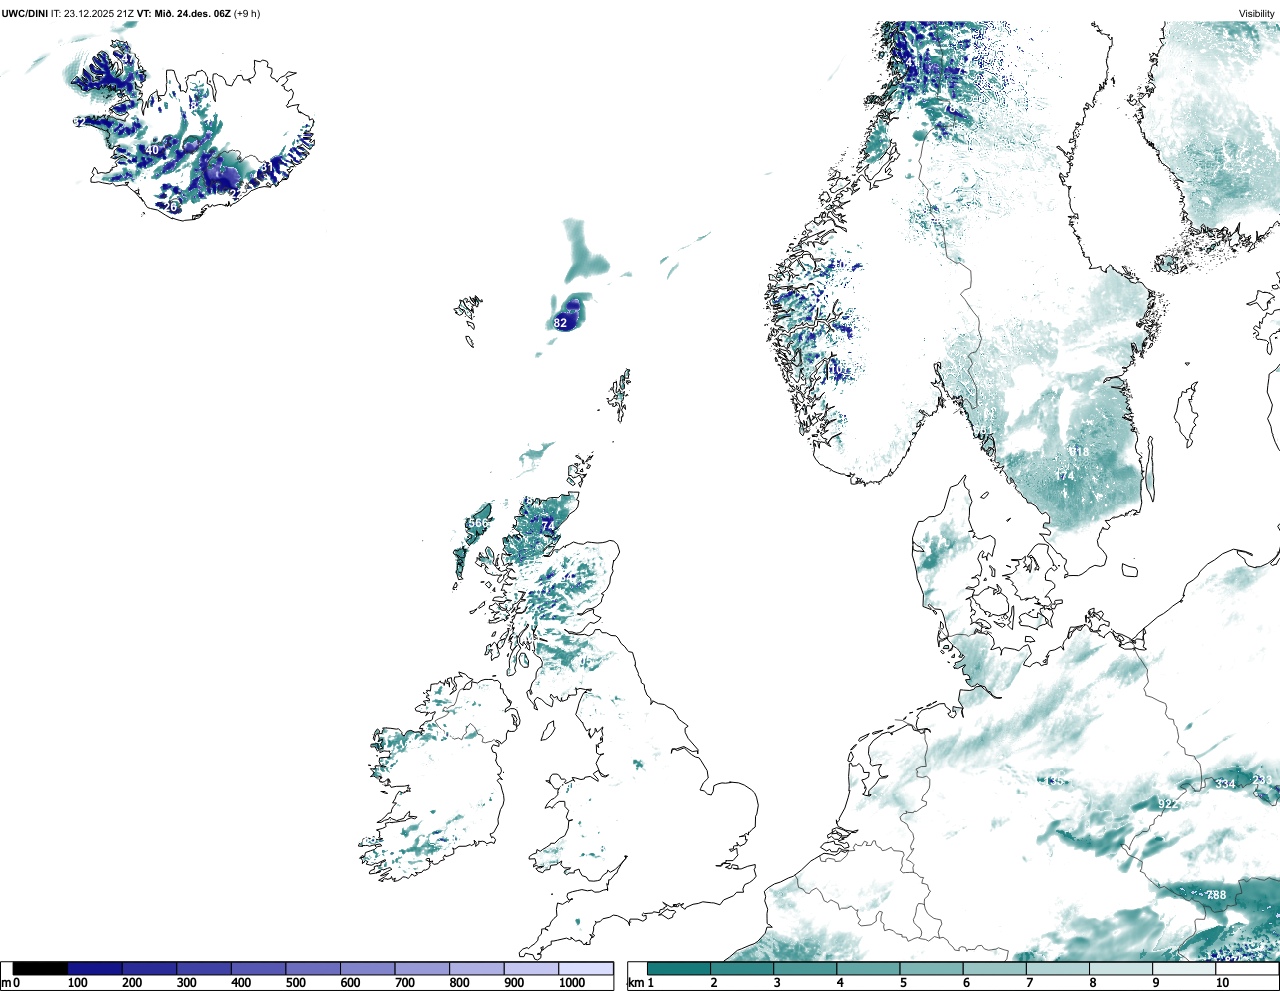Click the 'km' unit label on the legend
This screenshot has height=991, width=1280.
(634, 983)
